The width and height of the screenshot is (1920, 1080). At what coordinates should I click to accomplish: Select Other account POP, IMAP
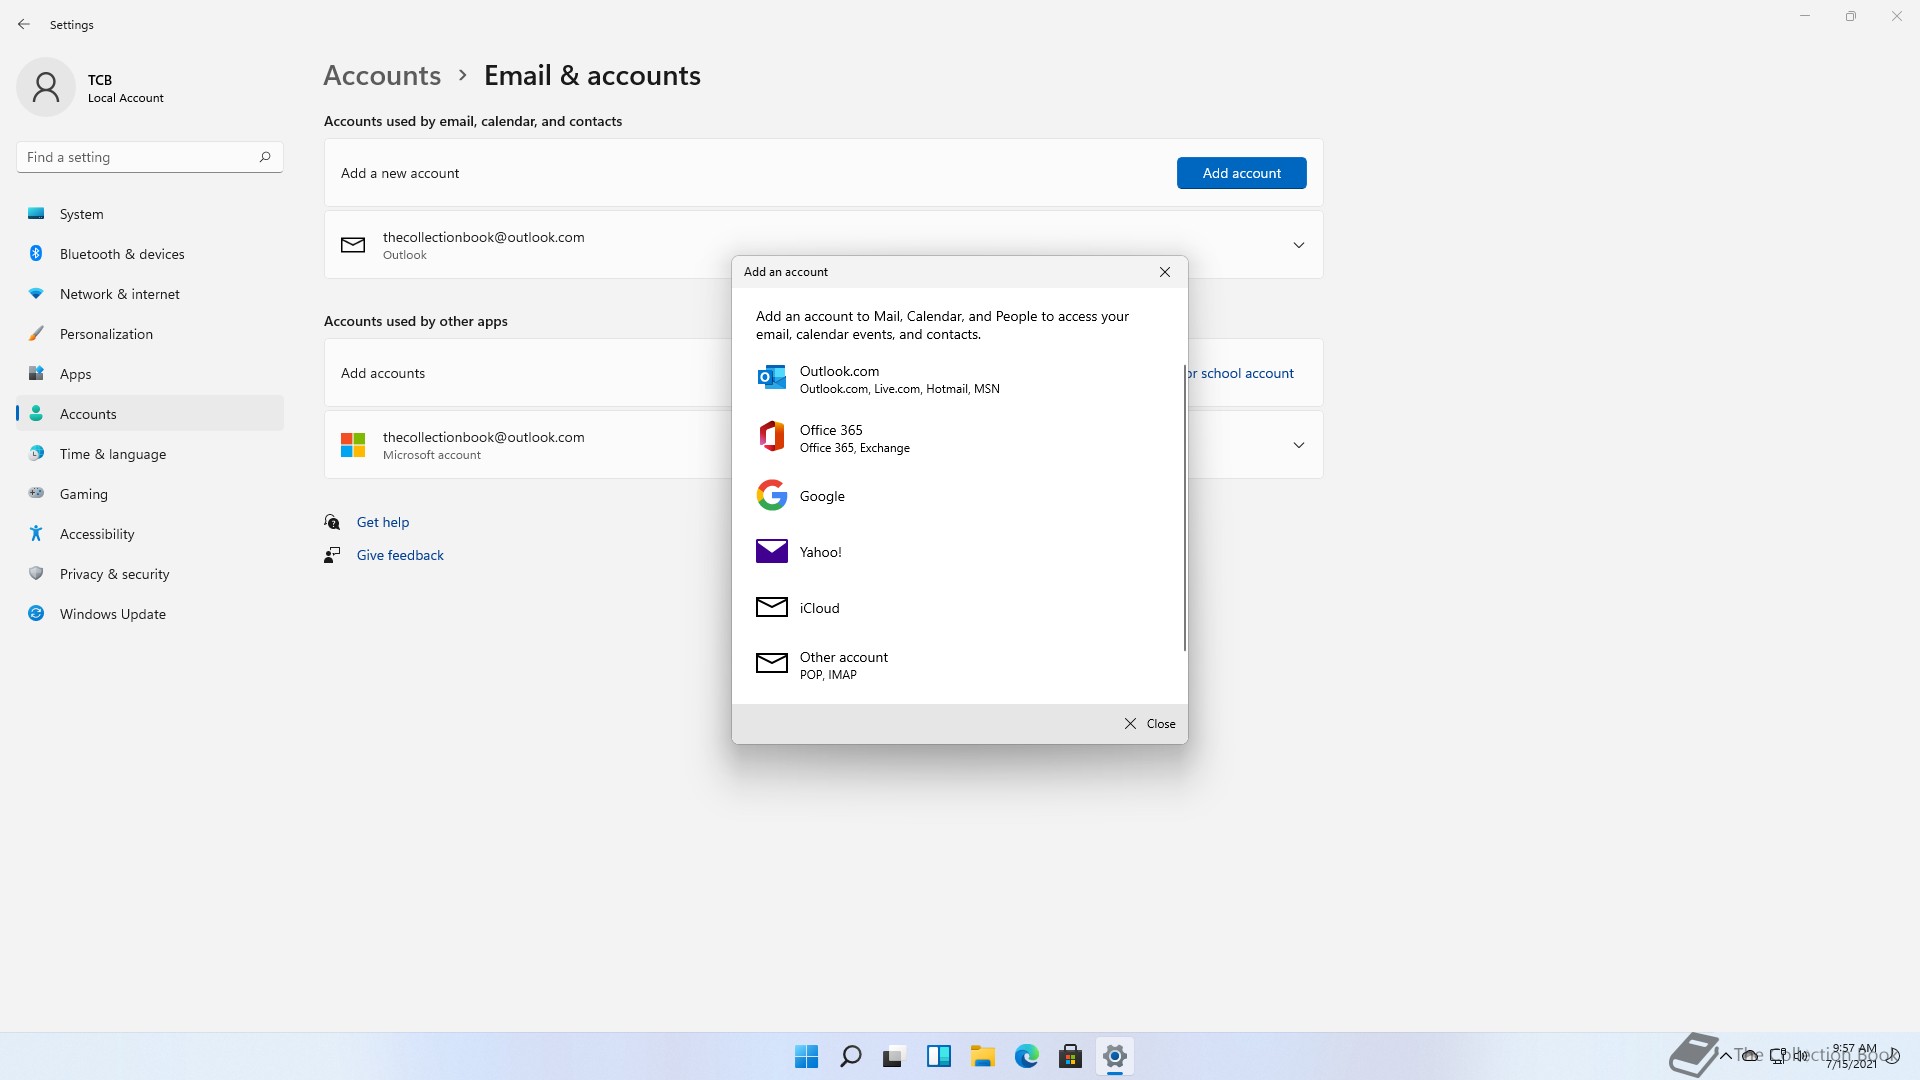[843, 665]
